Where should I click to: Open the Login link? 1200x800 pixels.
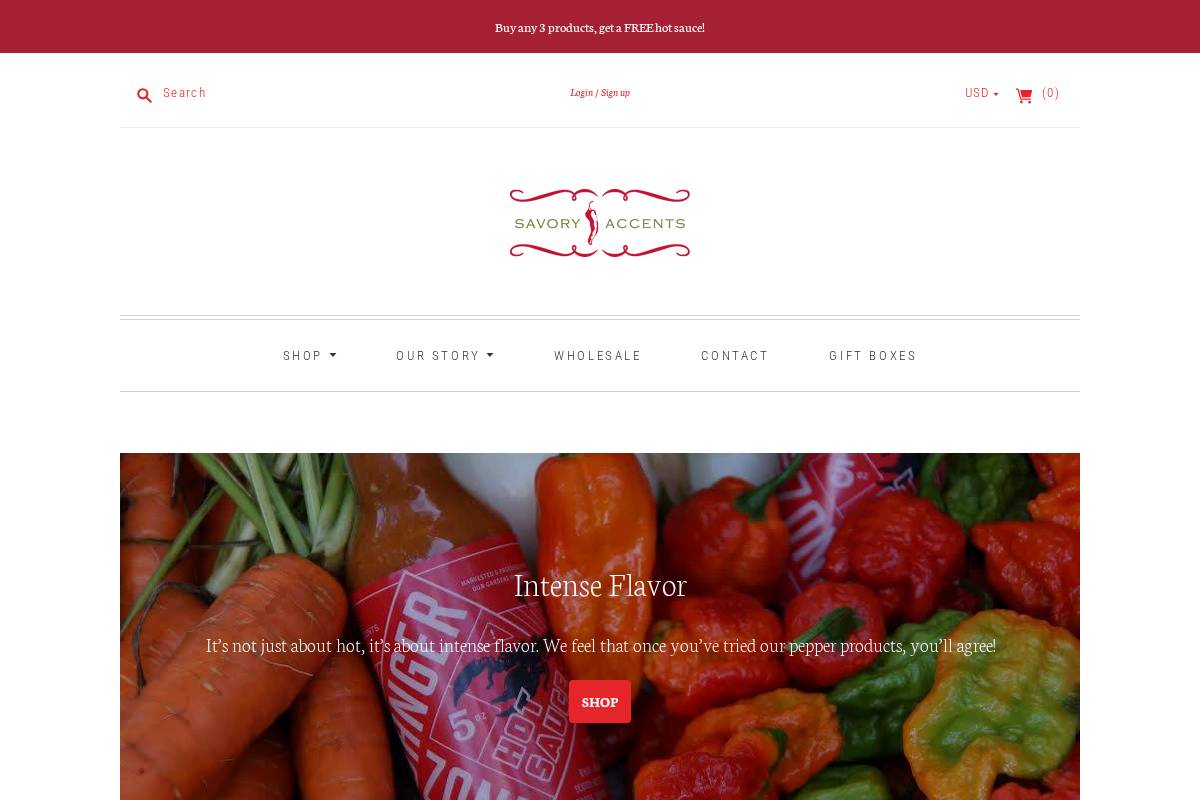coord(581,93)
